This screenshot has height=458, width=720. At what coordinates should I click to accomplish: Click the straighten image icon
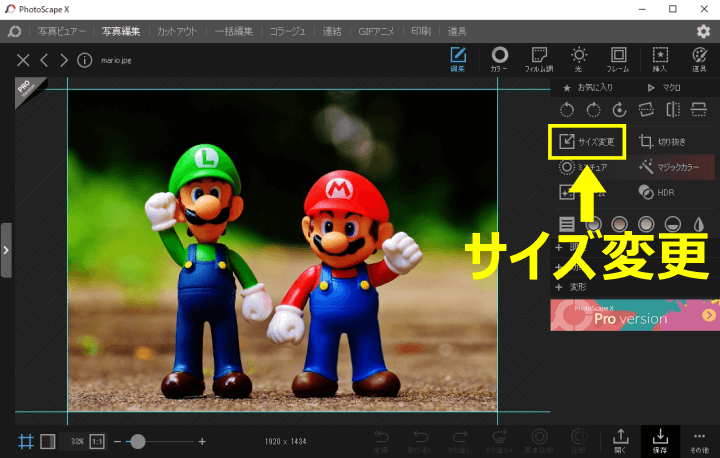pyautogui.click(x=646, y=110)
